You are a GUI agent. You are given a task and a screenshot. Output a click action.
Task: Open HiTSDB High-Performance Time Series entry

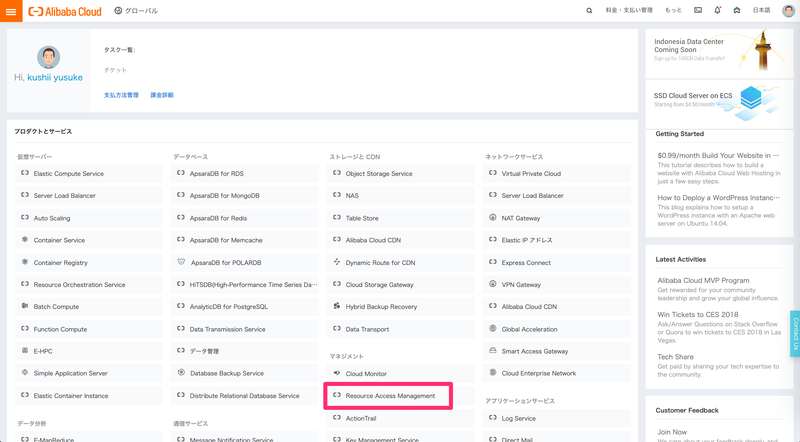click(244, 284)
